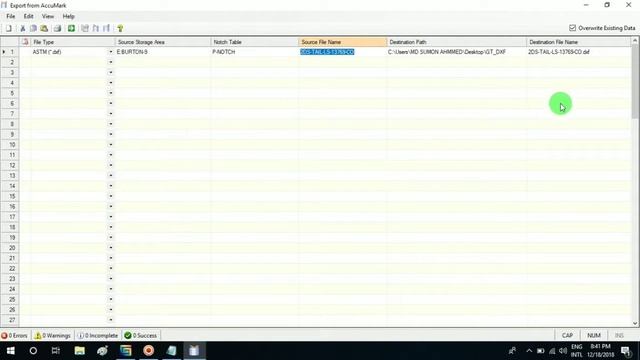Open File Explorer from the taskbar
The width and height of the screenshot is (640, 360).
click(79, 351)
